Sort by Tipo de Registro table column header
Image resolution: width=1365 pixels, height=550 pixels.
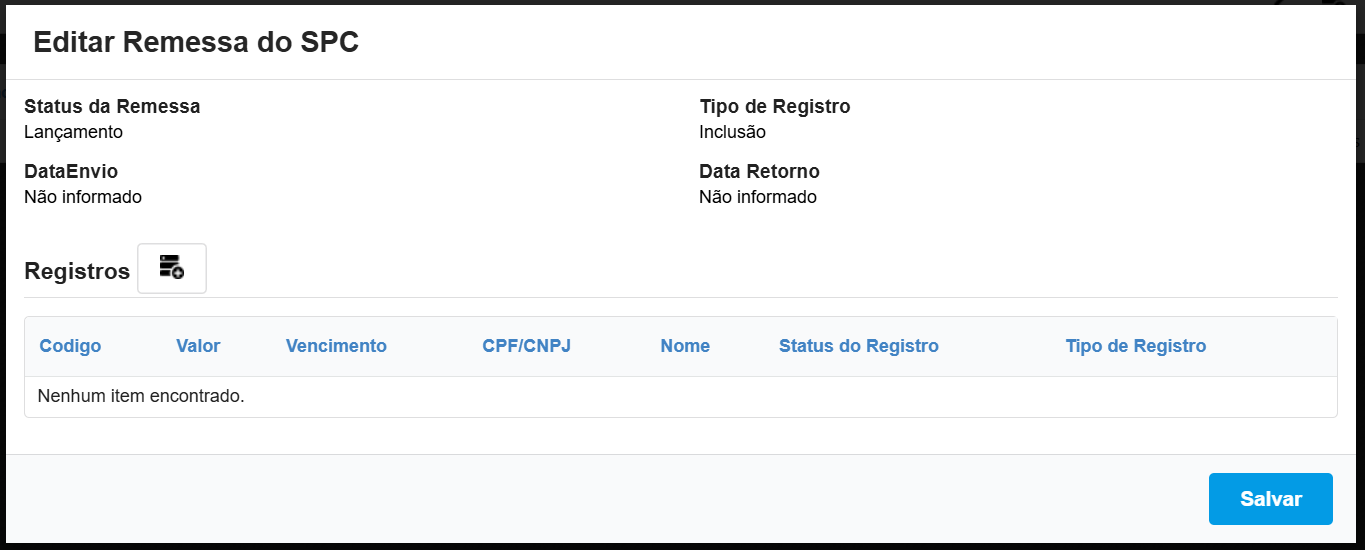click(x=1135, y=346)
